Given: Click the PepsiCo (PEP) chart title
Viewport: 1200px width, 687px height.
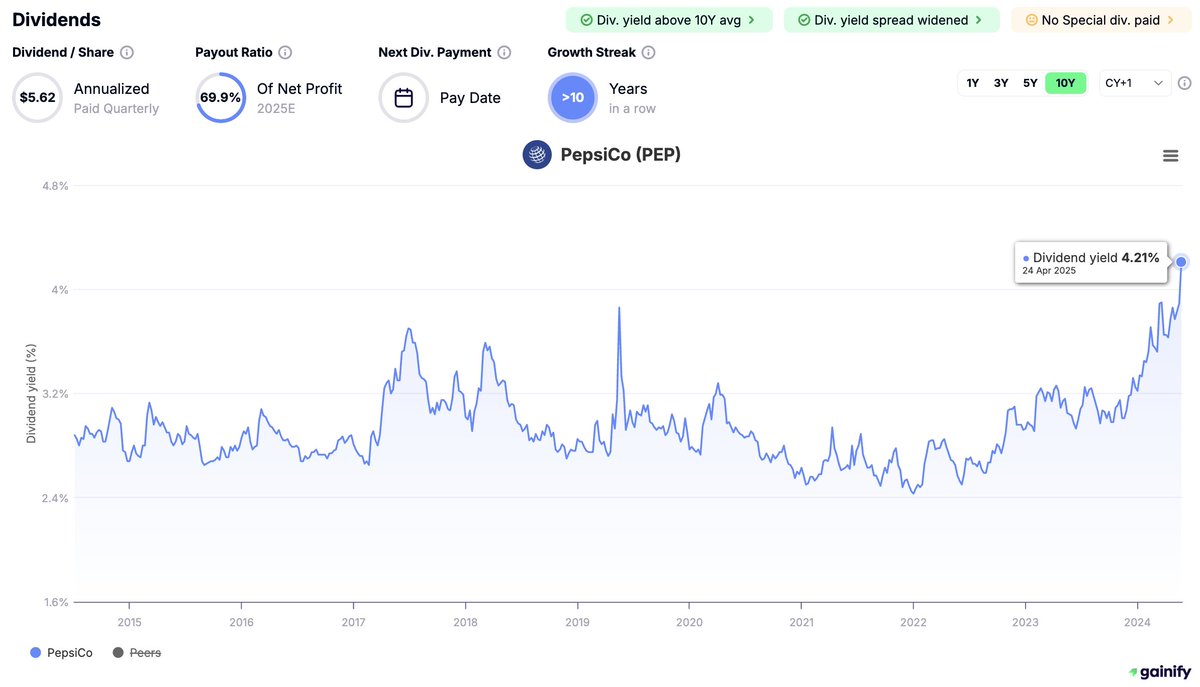Looking at the screenshot, I should (622, 154).
